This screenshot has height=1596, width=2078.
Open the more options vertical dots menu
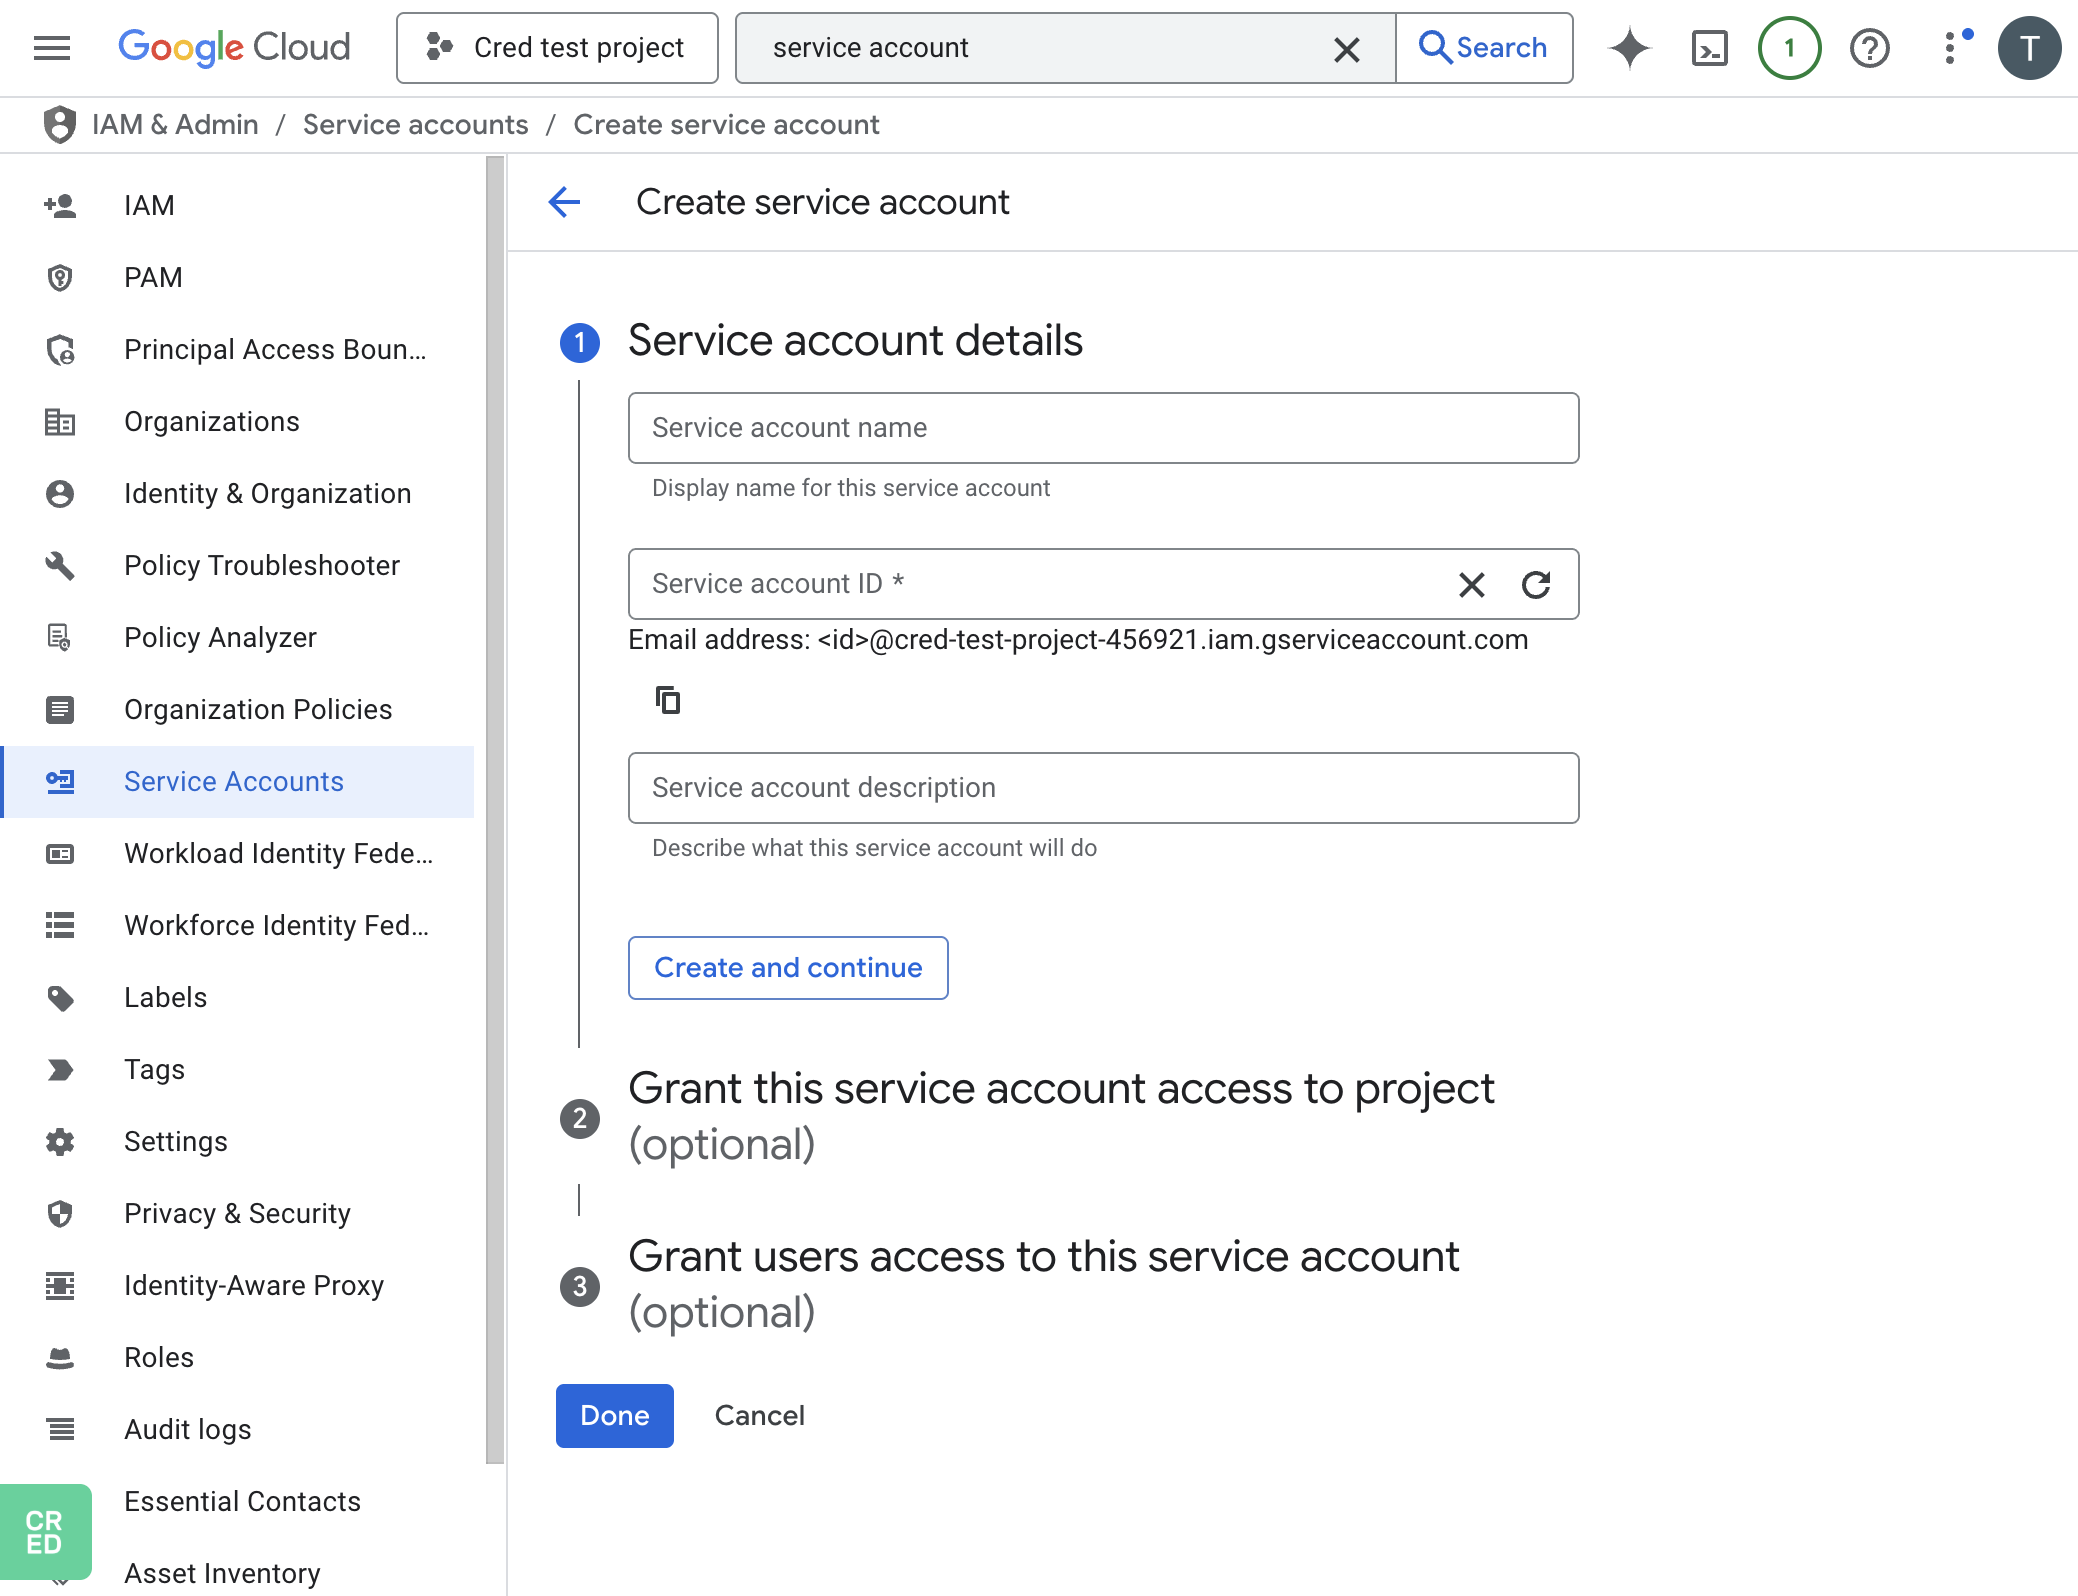(1951, 48)
